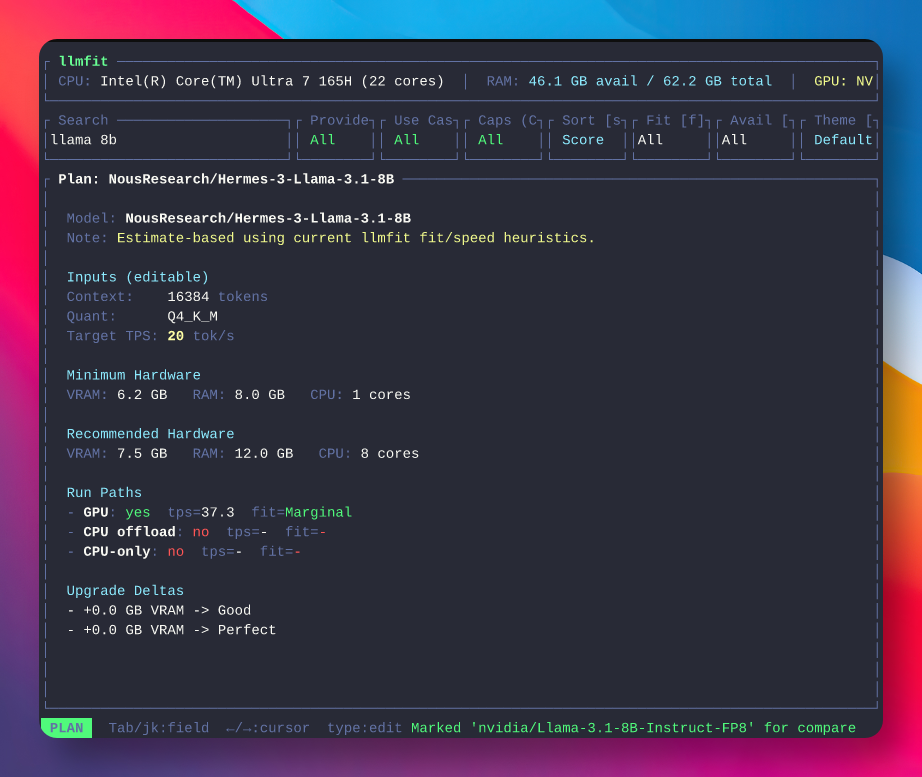
Task: Select minimum 'RAM: 8.0 GB' value
Action: point(239,395)
